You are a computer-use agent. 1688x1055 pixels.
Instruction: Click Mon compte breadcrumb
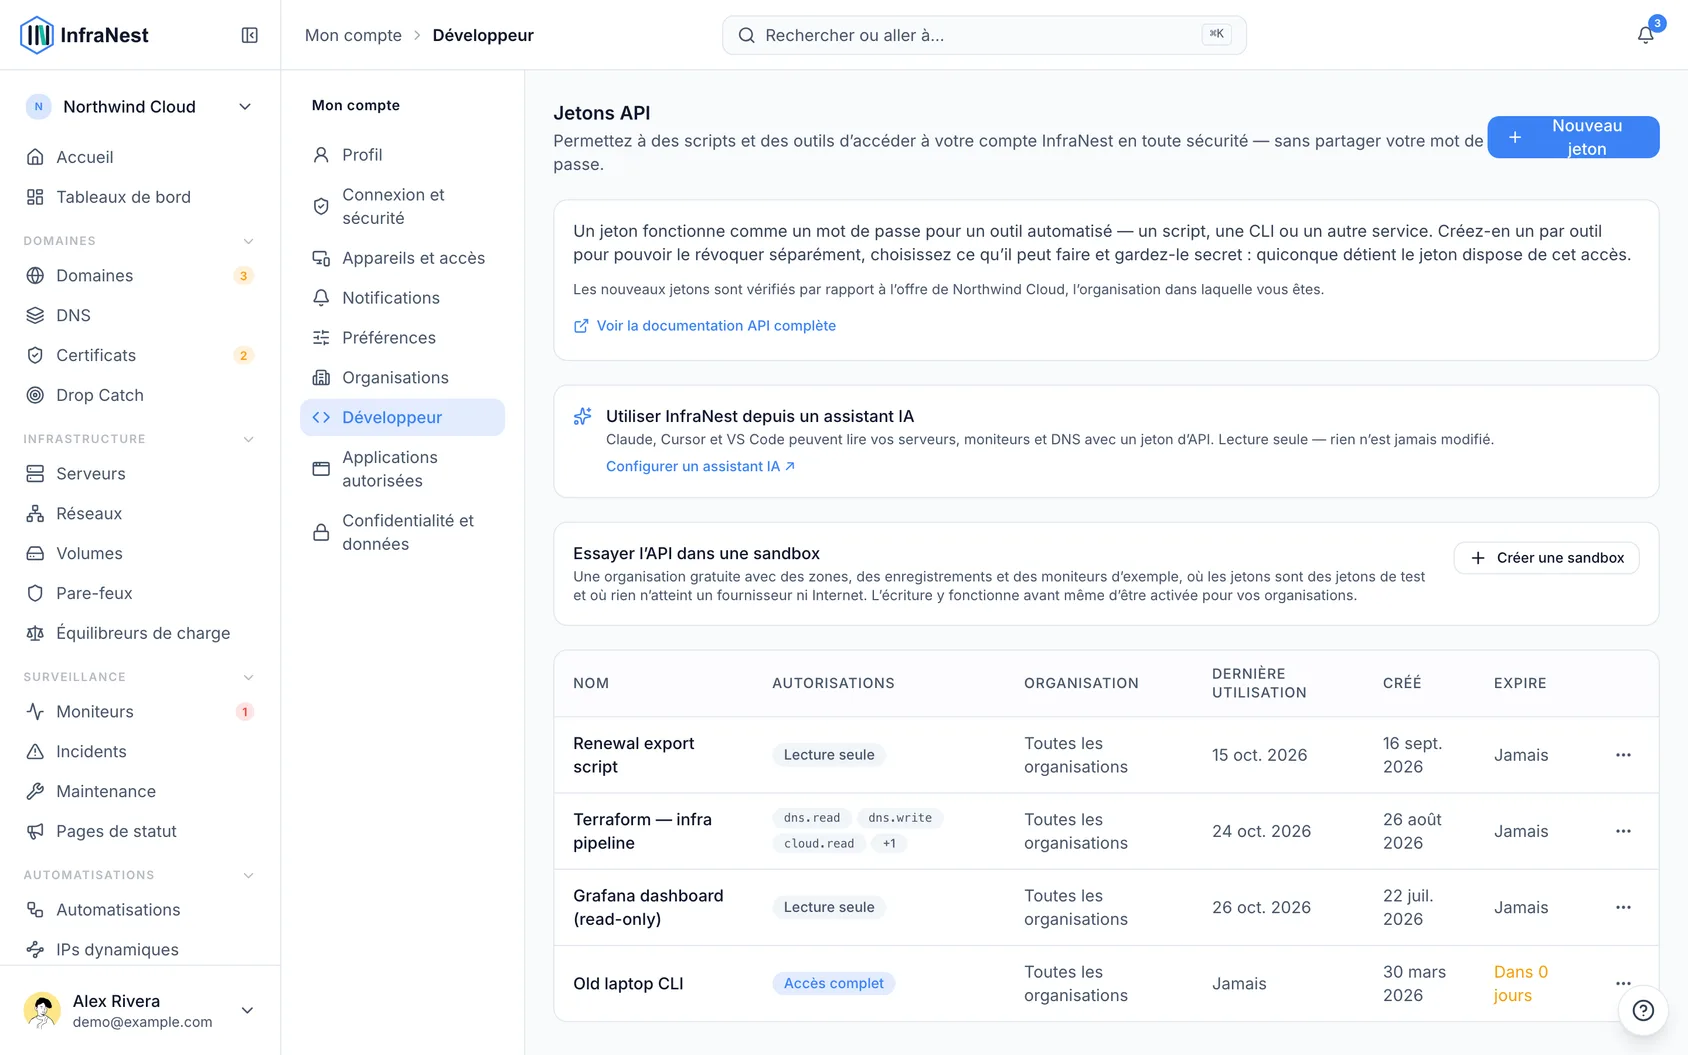(353, 35)
